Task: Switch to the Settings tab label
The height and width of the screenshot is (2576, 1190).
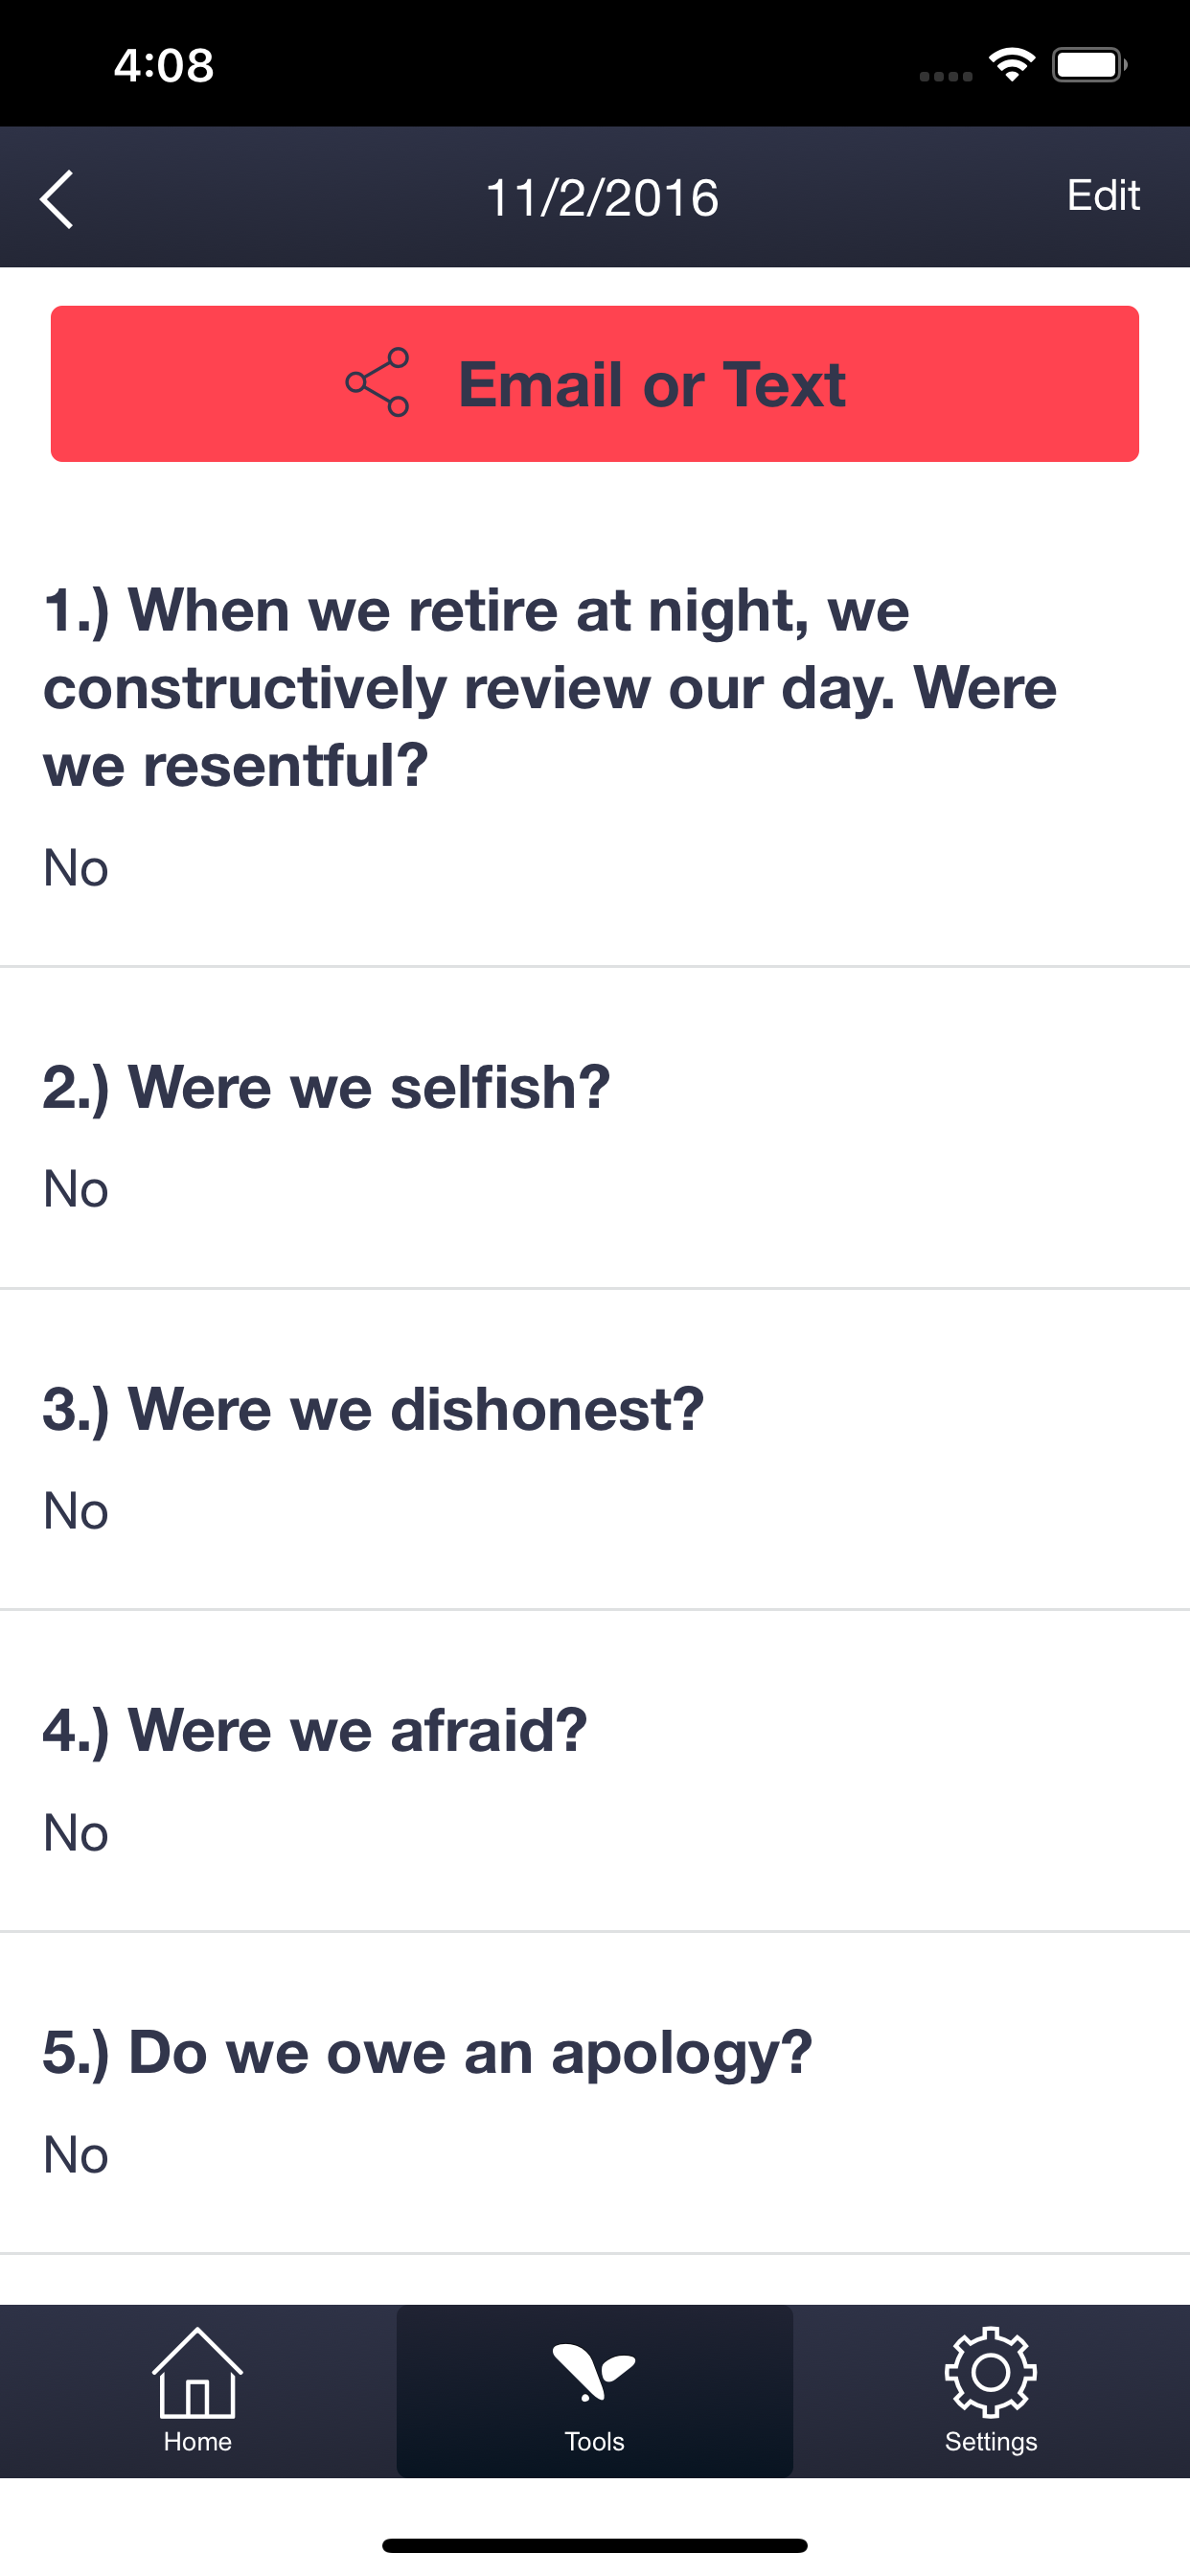Action: point(990,2441)
